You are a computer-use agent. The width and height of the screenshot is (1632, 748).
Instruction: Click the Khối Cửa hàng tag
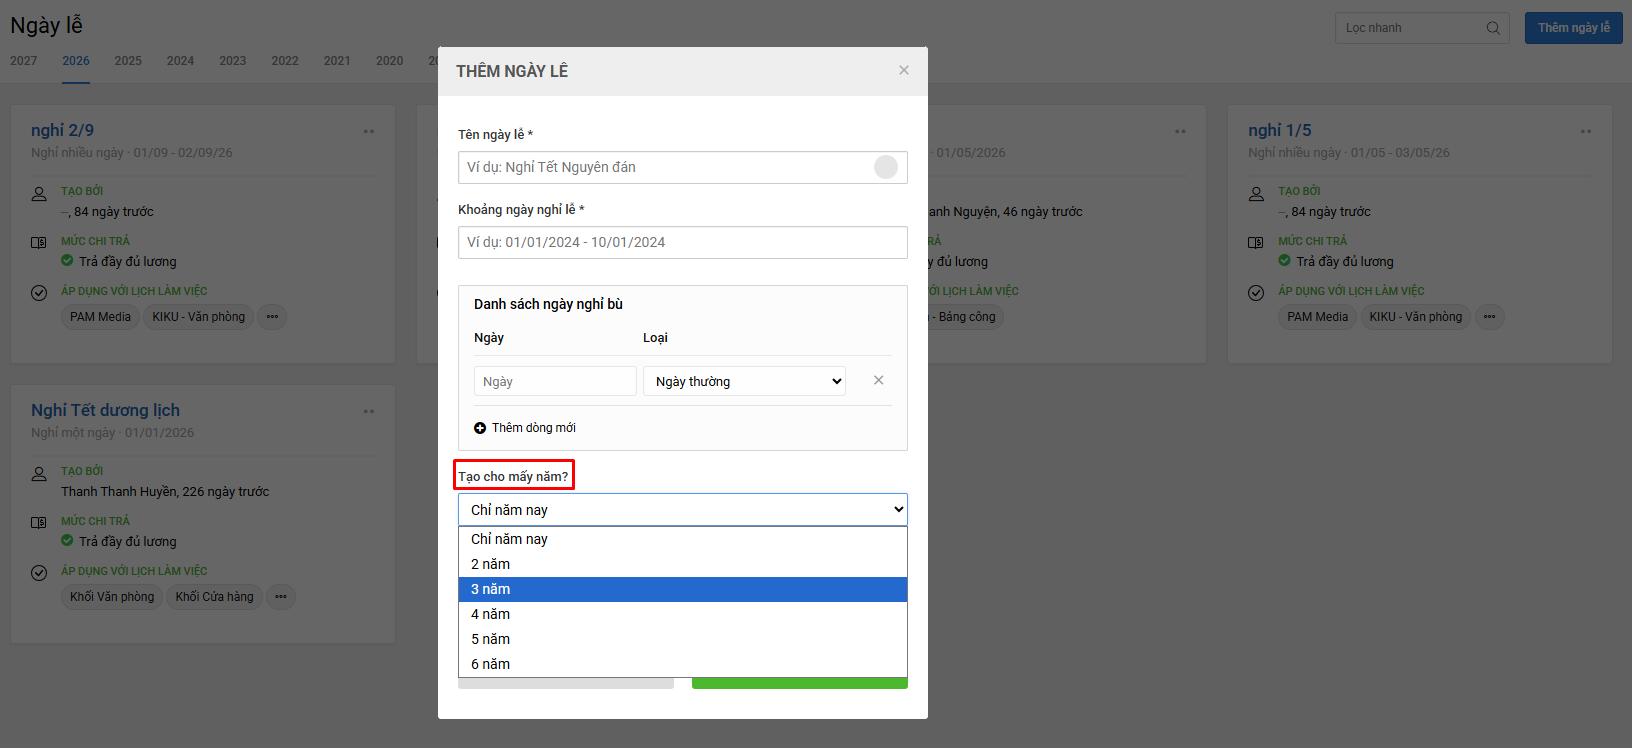[215, 597]
